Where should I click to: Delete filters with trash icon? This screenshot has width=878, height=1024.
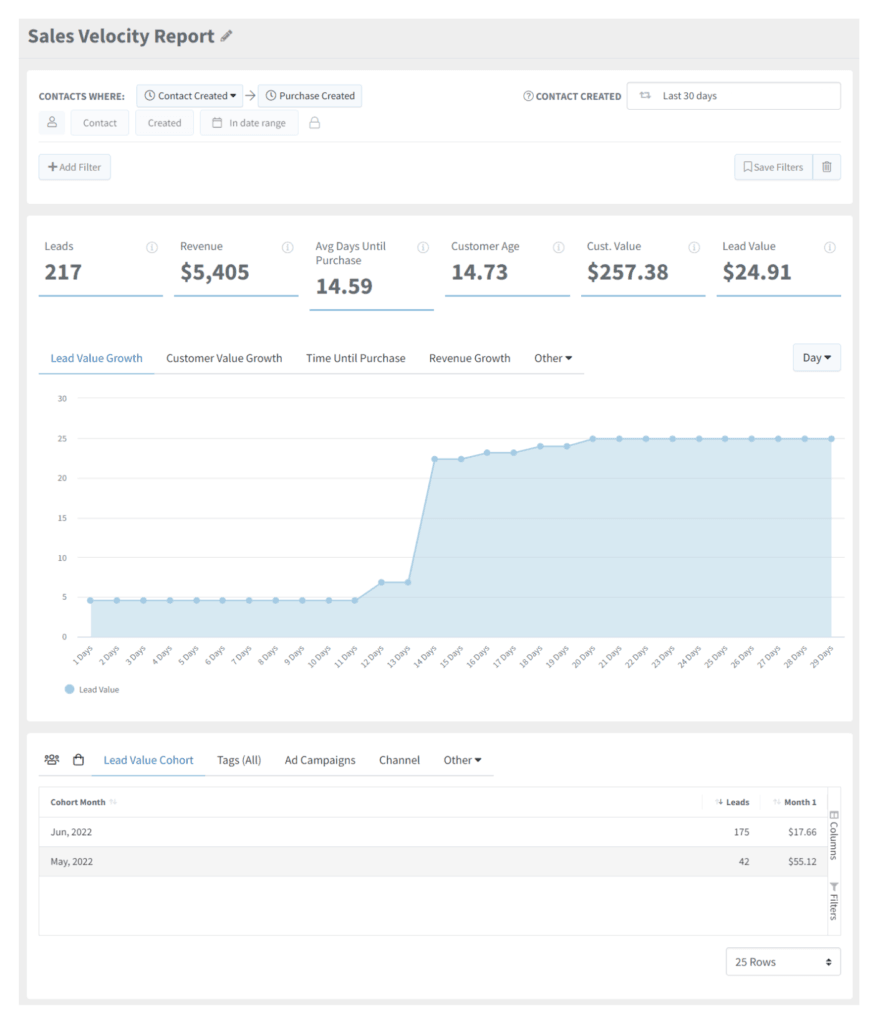(826, 167)
